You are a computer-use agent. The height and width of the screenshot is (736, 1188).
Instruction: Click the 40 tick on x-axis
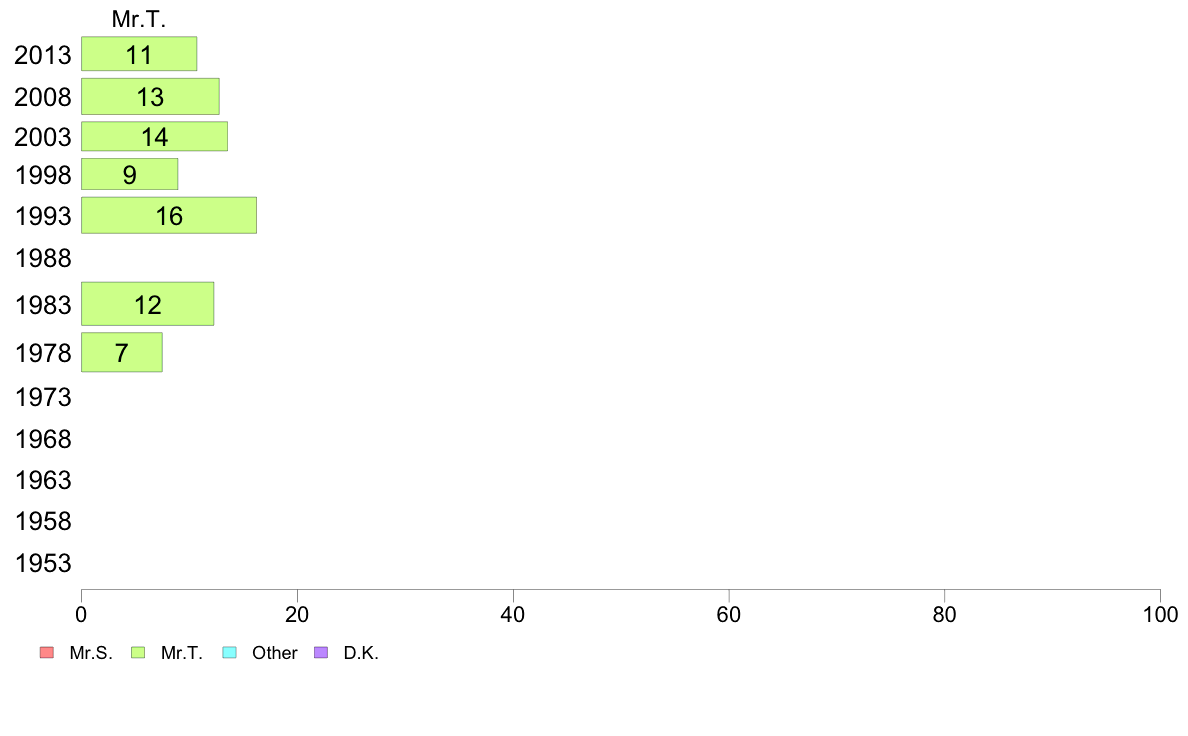(513, 614)
